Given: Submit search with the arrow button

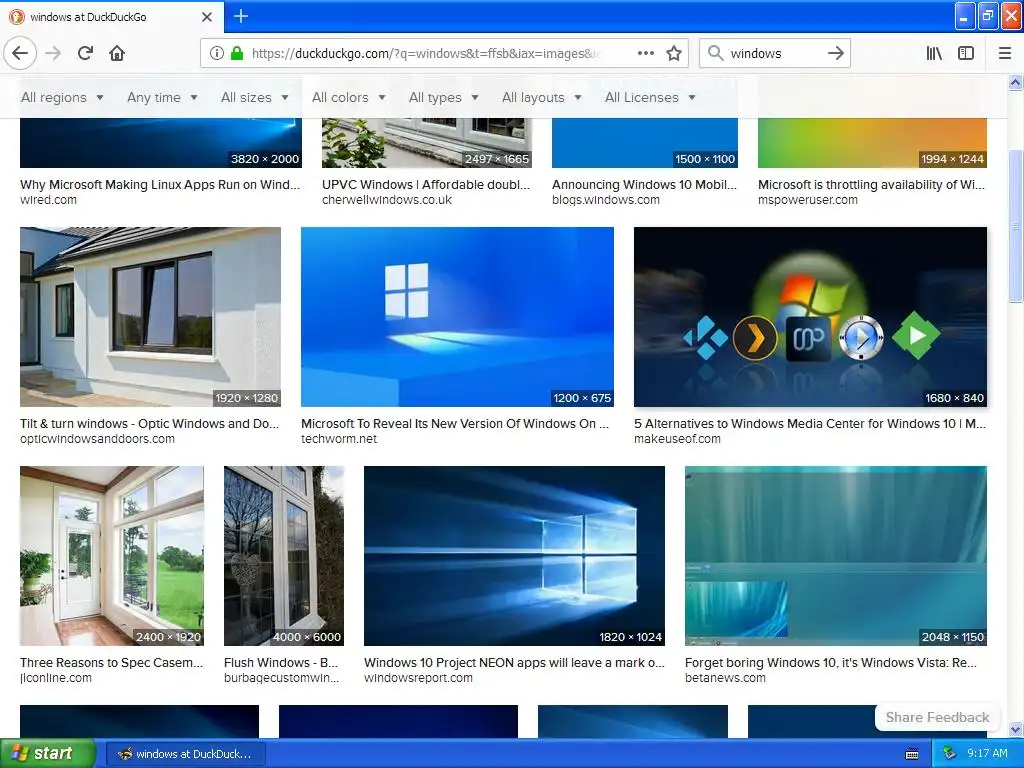Looking at the screenshot, I should point(835,54).
